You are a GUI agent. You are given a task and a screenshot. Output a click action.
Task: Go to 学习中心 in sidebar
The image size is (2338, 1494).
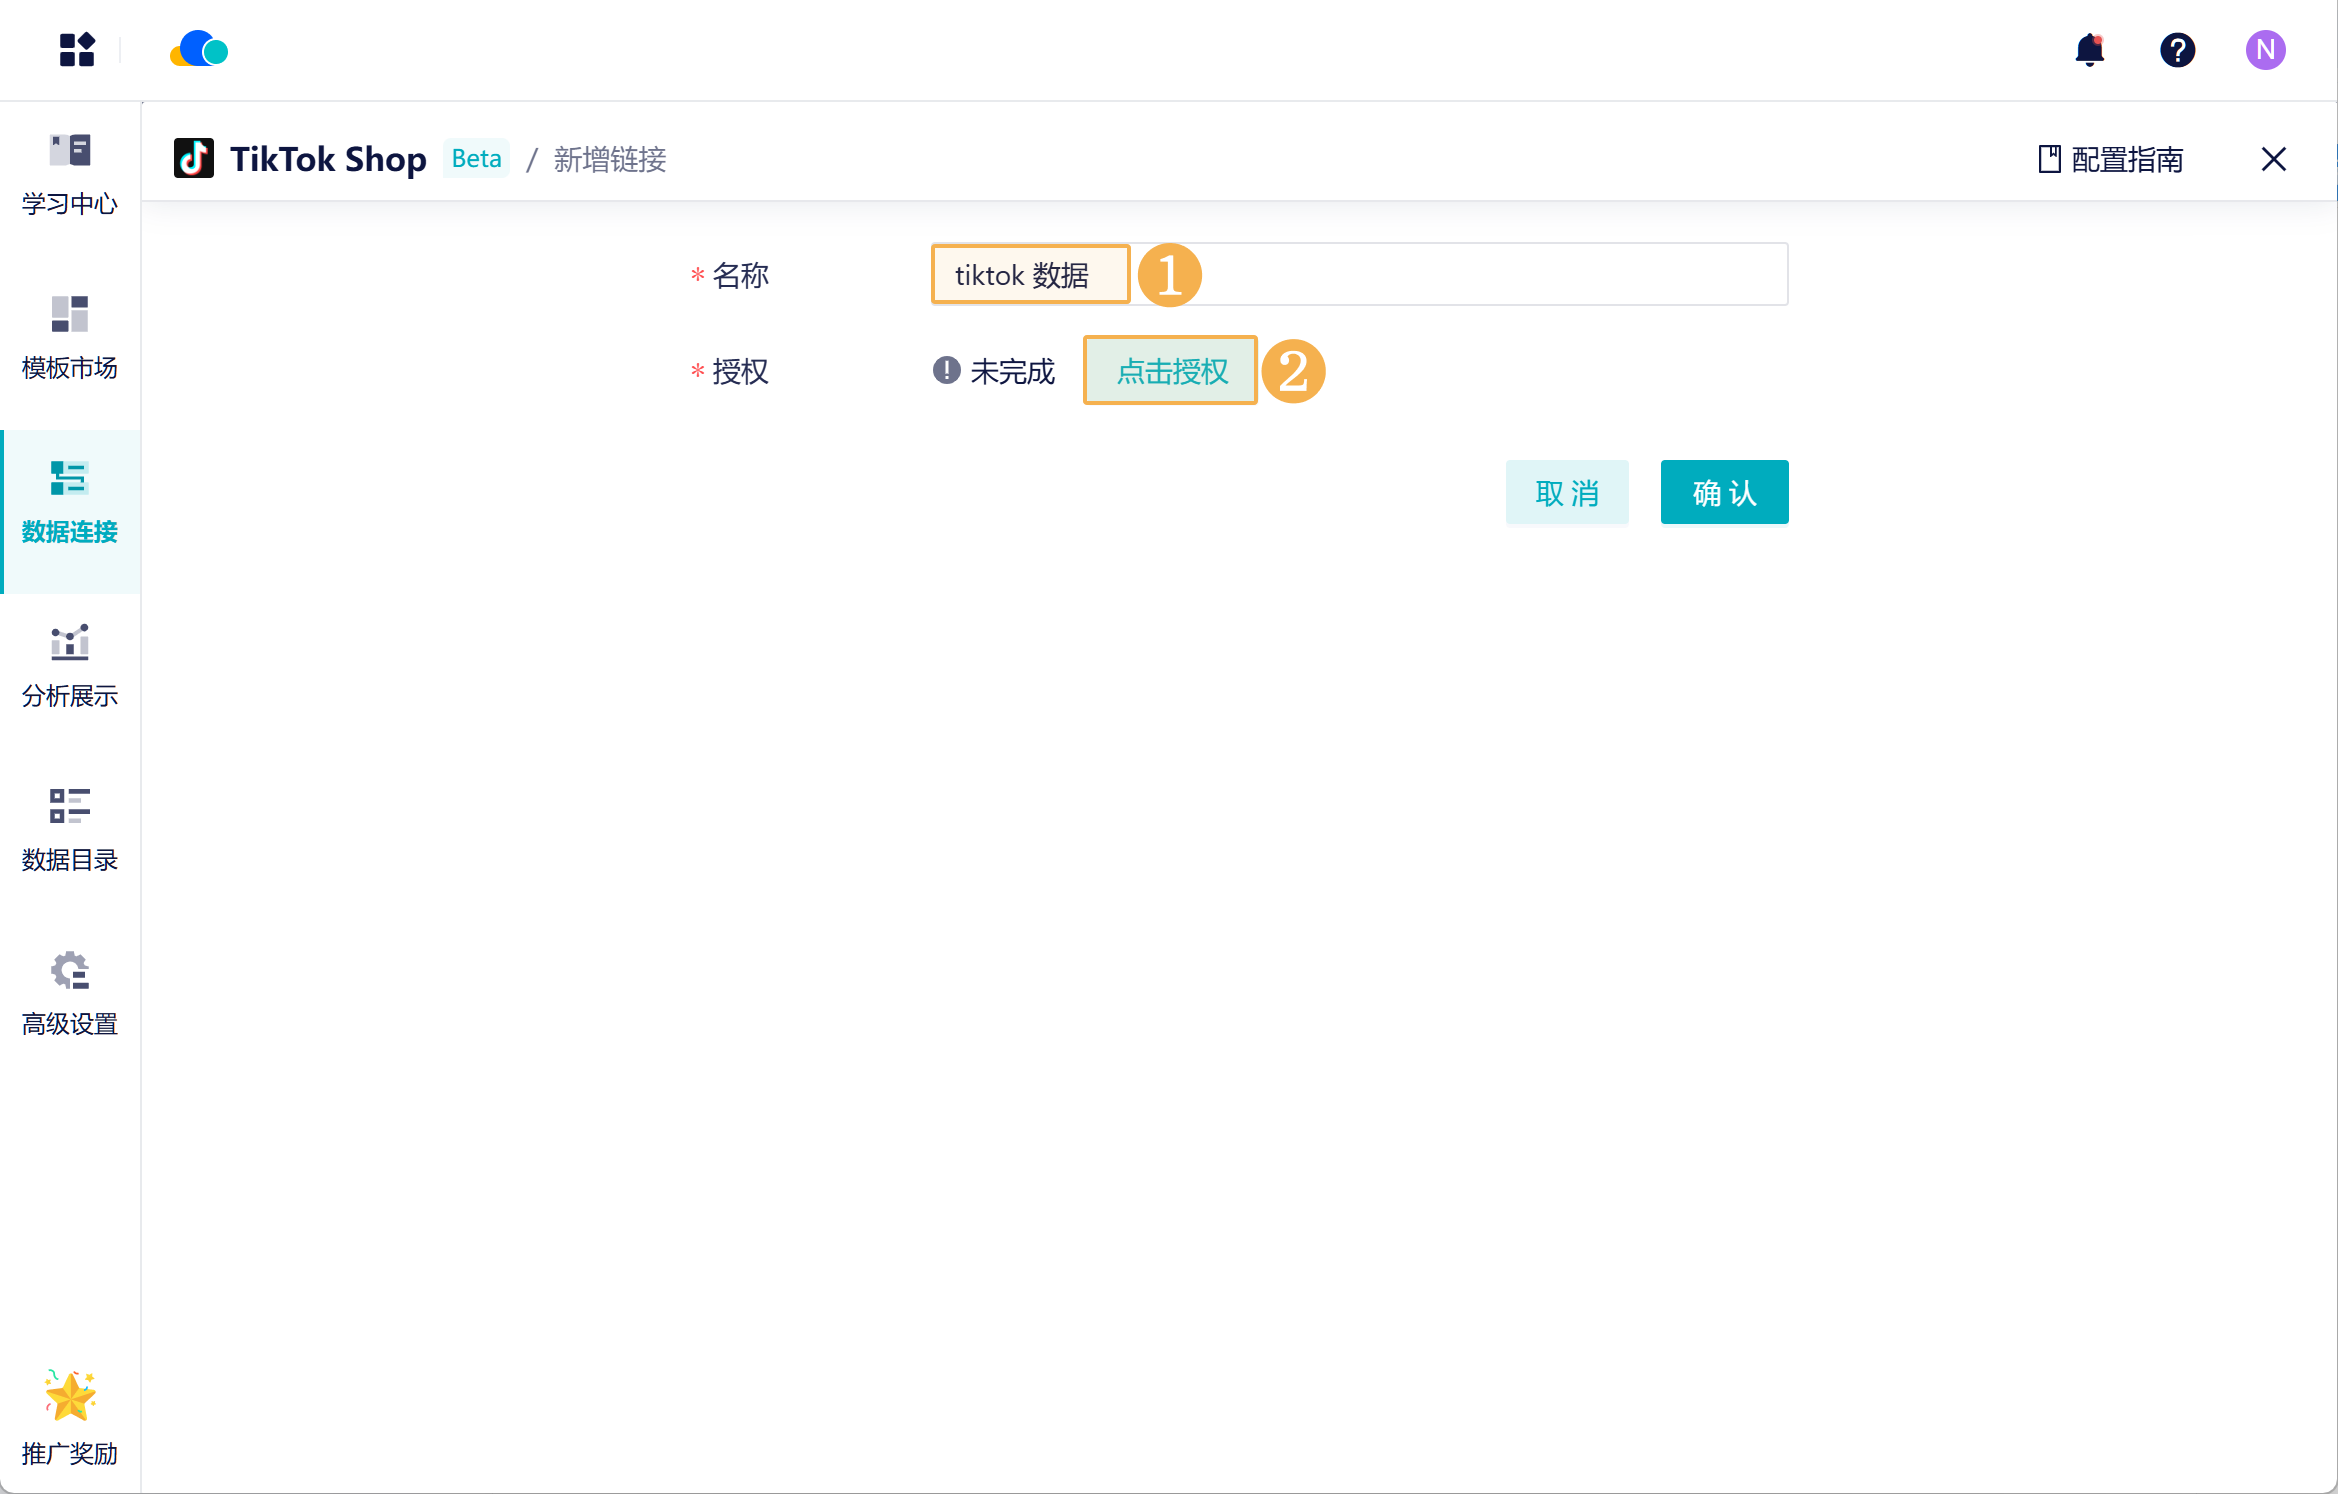(70, 175)
